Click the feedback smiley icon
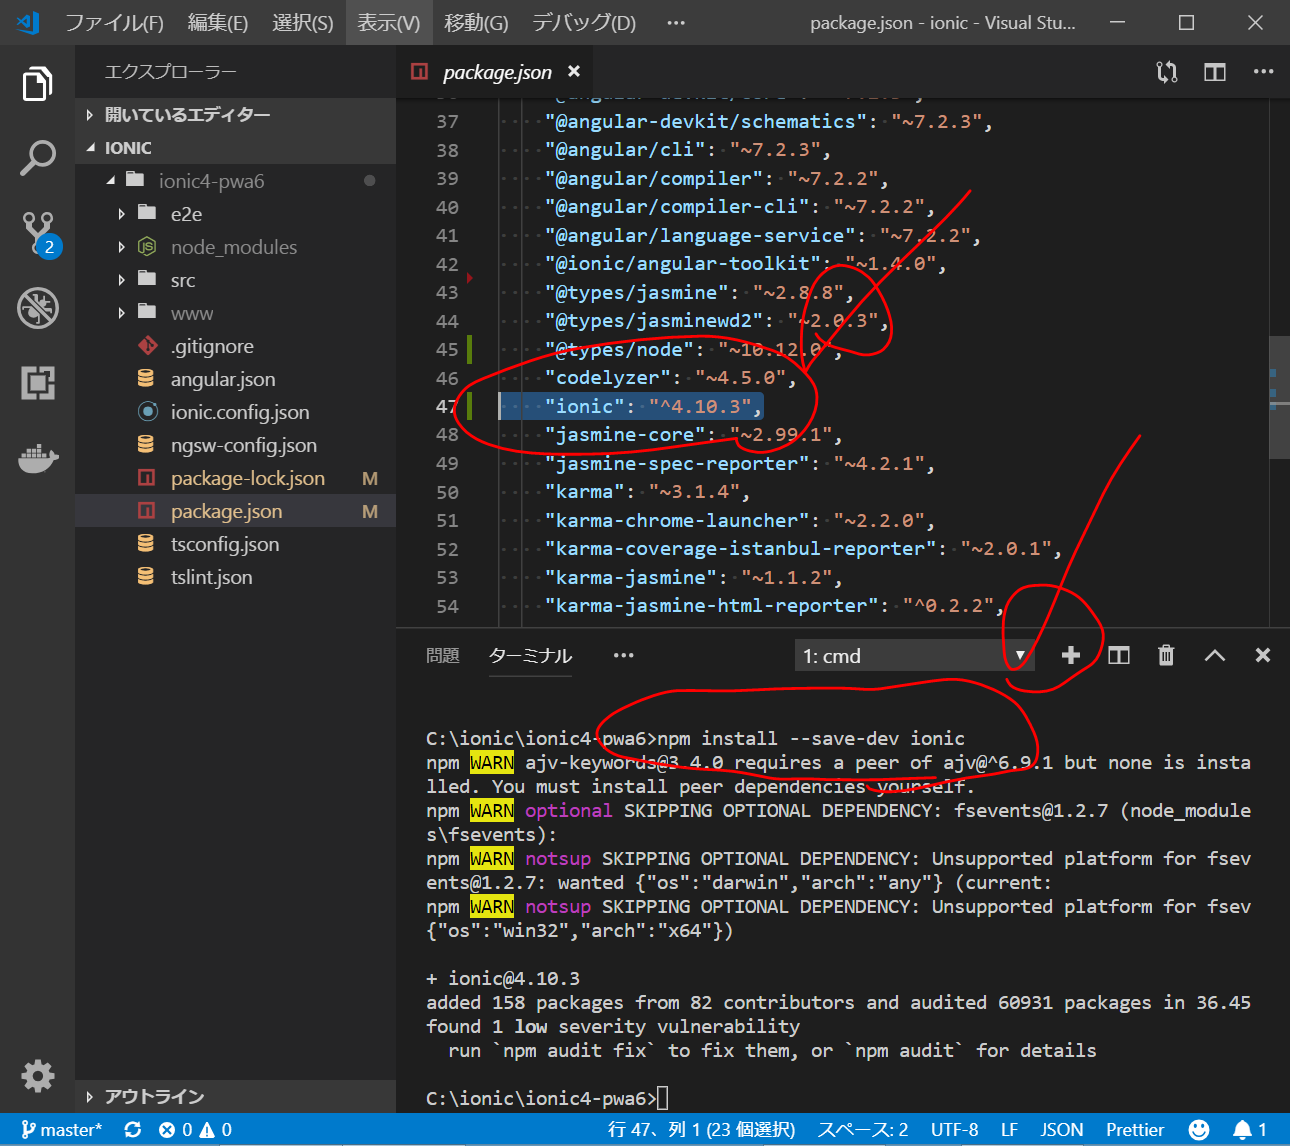Screen dimensions: 1290x1146 (x=1198, y=1130)
